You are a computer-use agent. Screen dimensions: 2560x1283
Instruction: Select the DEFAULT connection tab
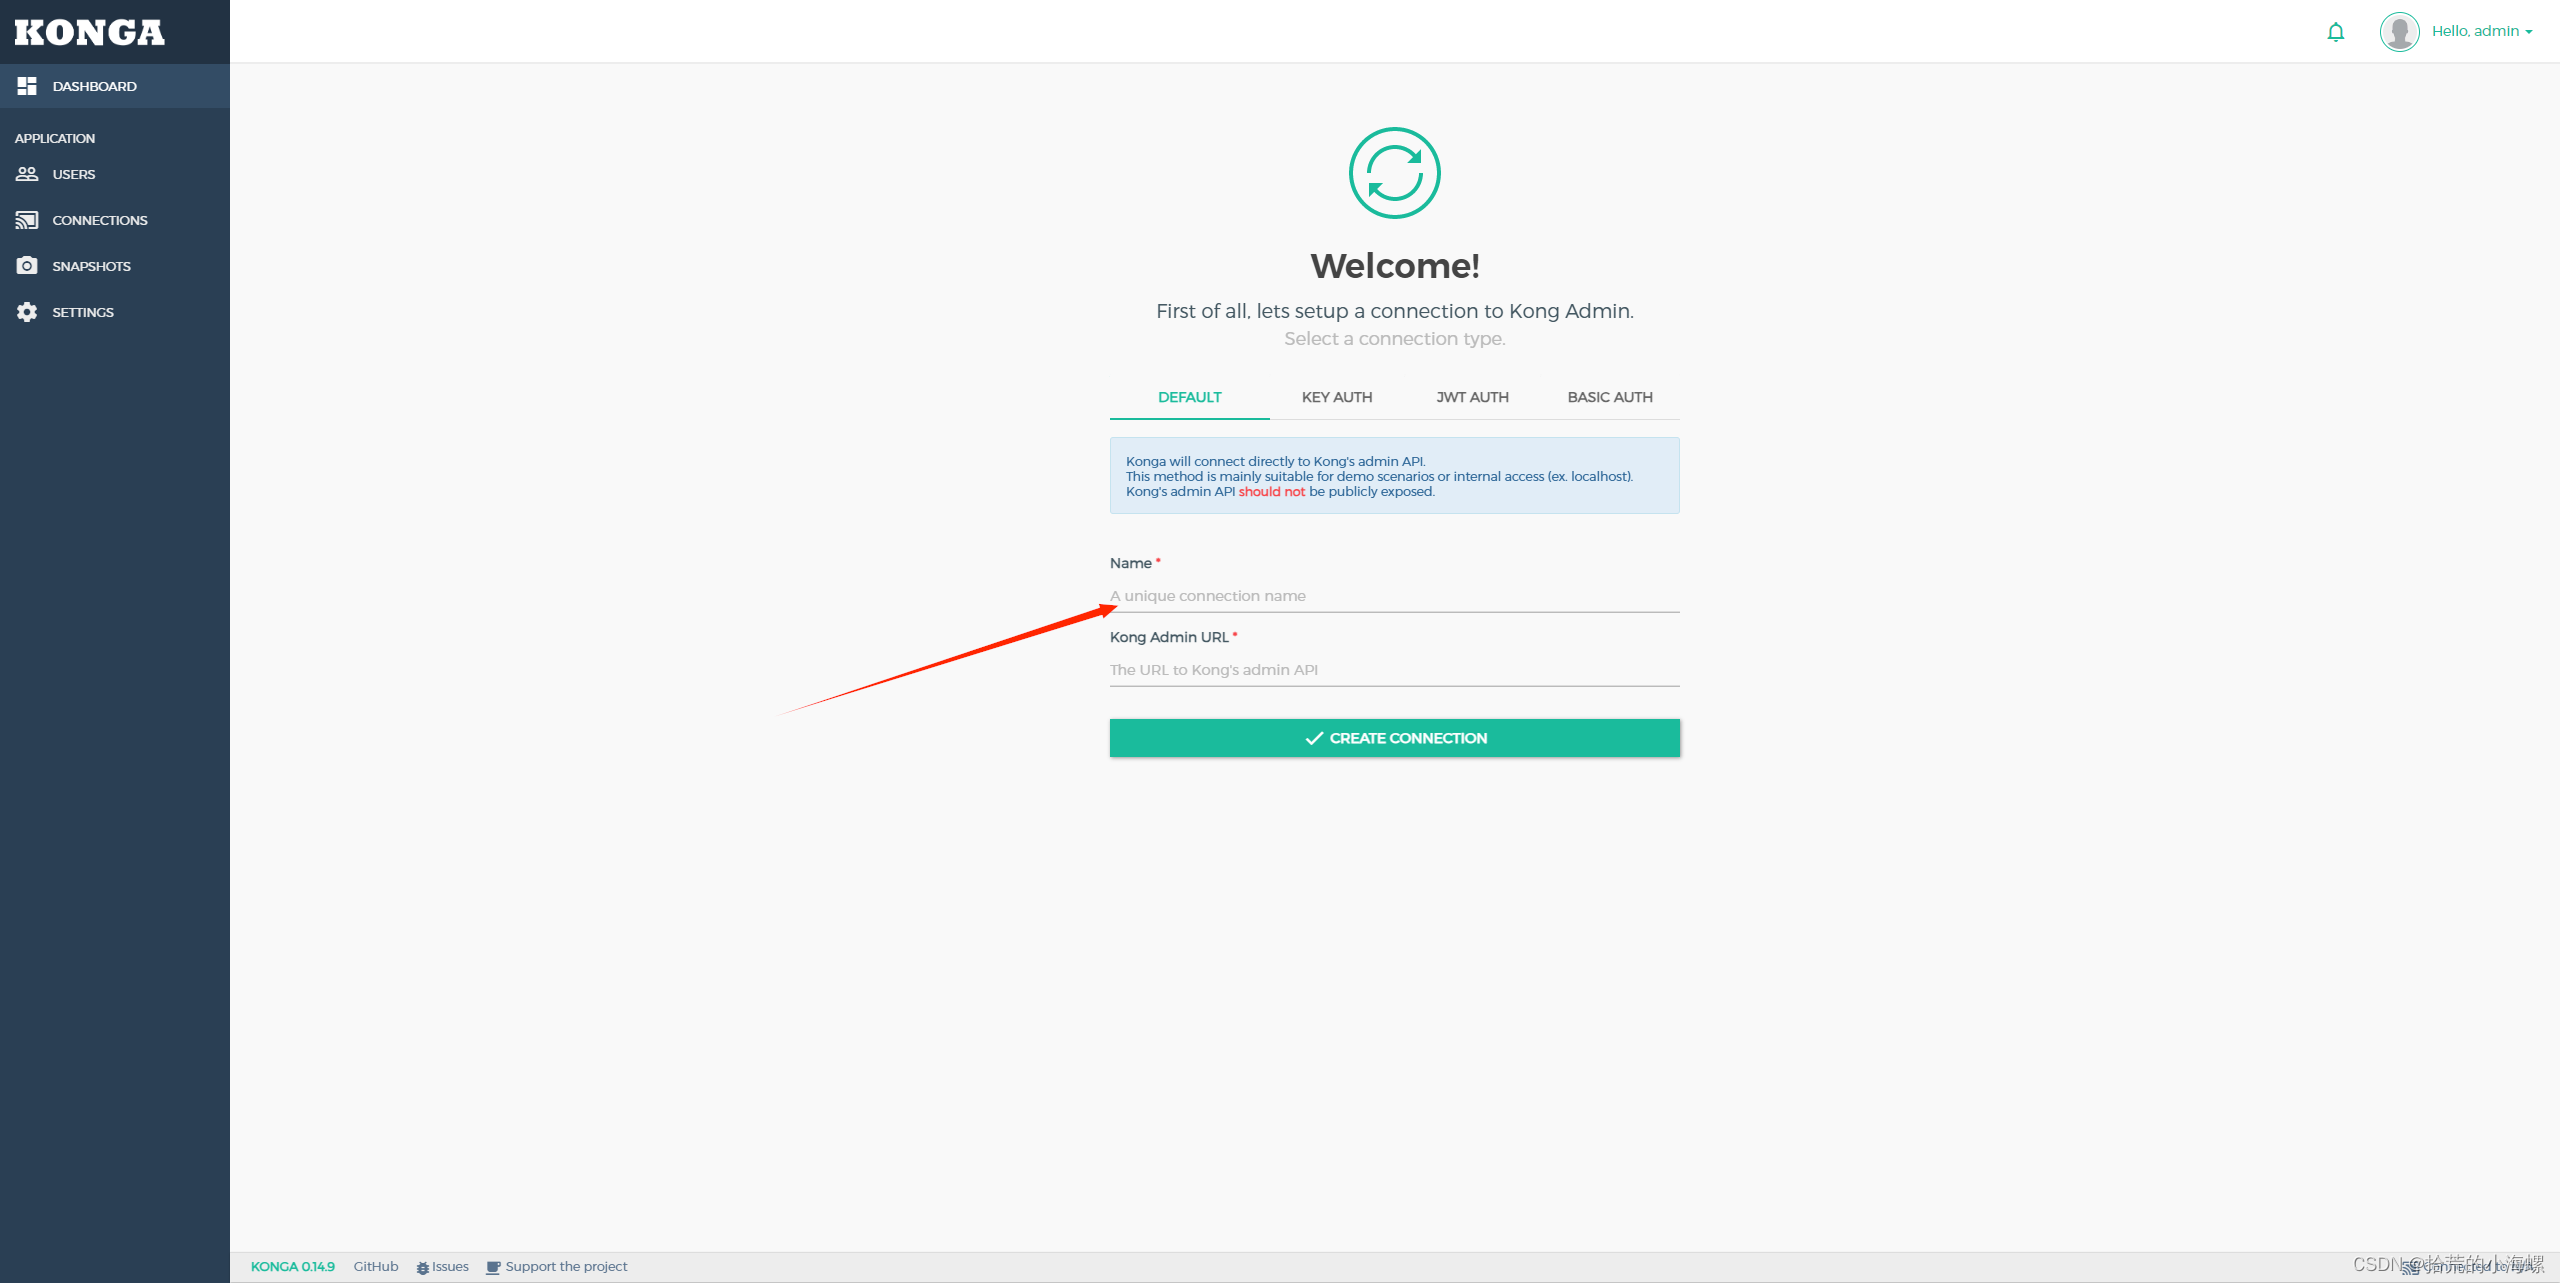coord(1189,396)
